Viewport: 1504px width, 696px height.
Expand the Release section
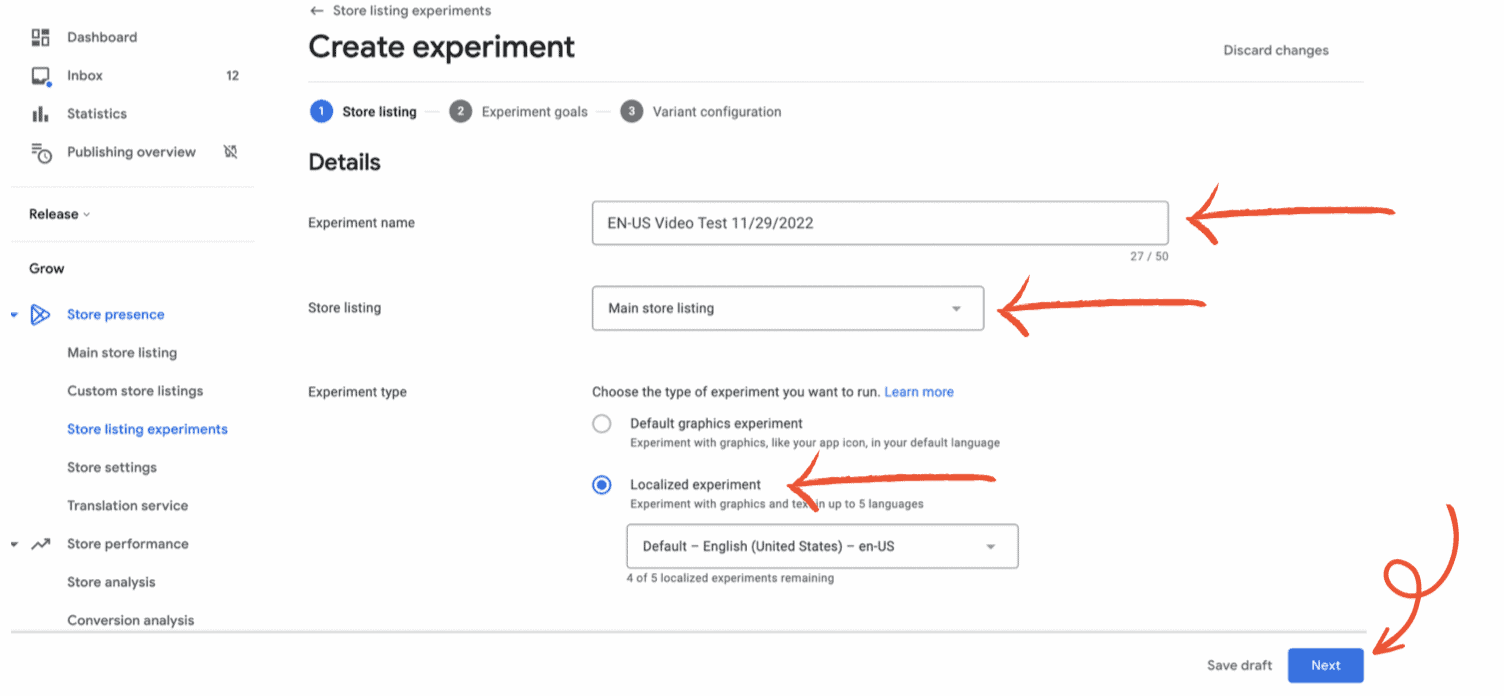coord(59,215)
